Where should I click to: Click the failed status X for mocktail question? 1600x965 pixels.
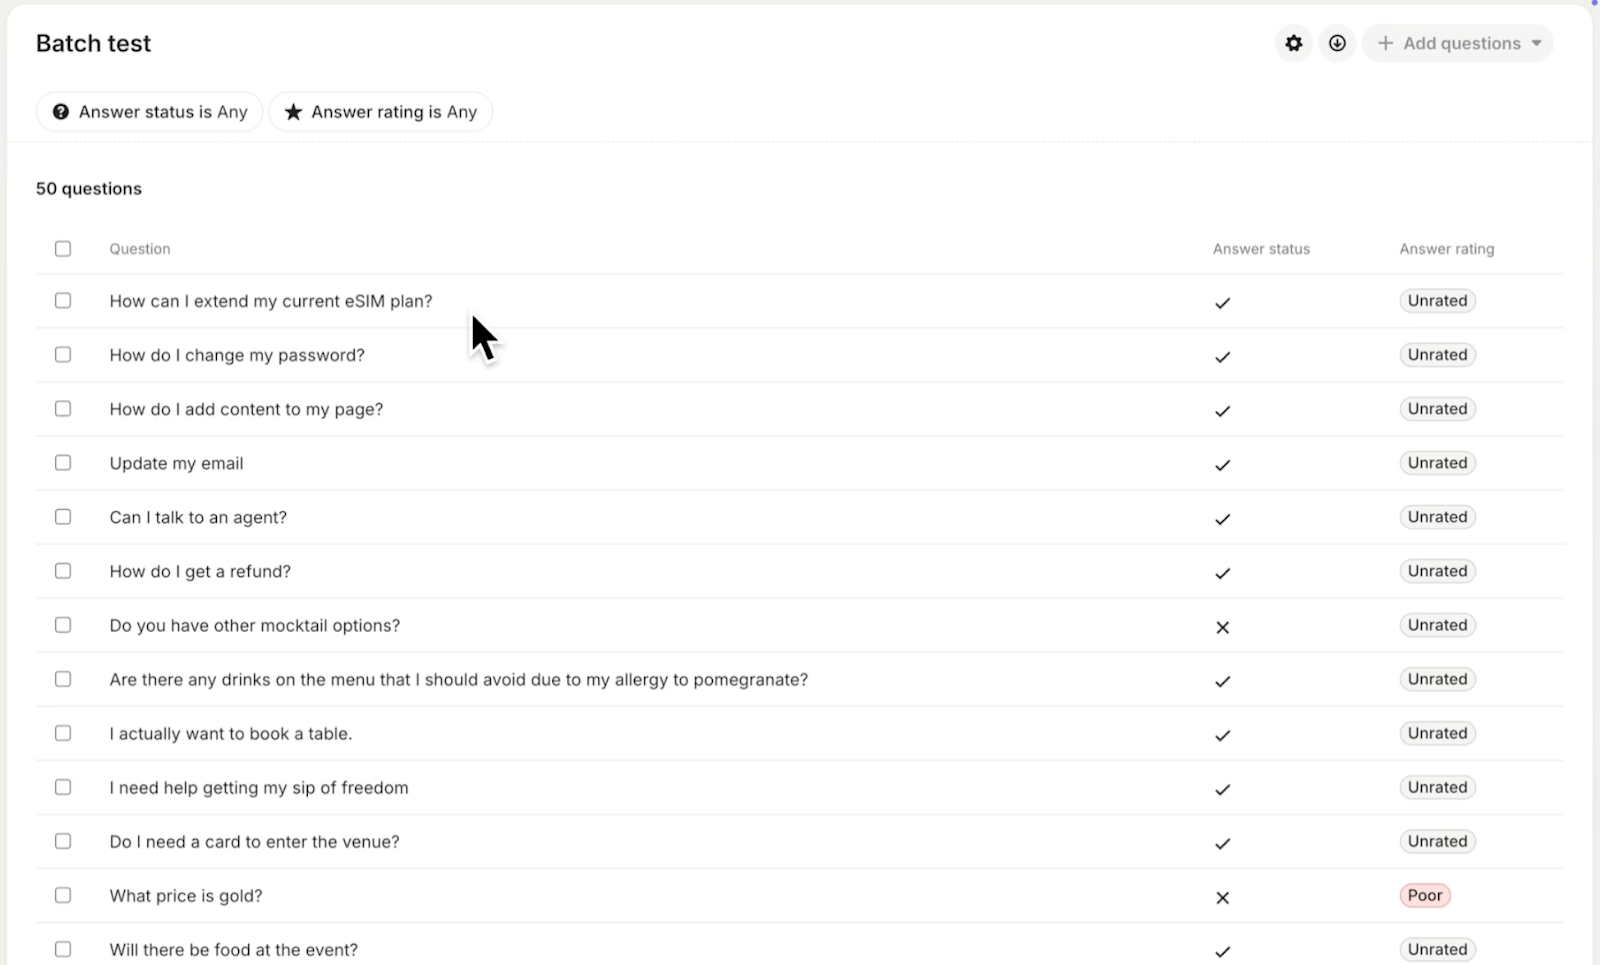pos(1222,627)
